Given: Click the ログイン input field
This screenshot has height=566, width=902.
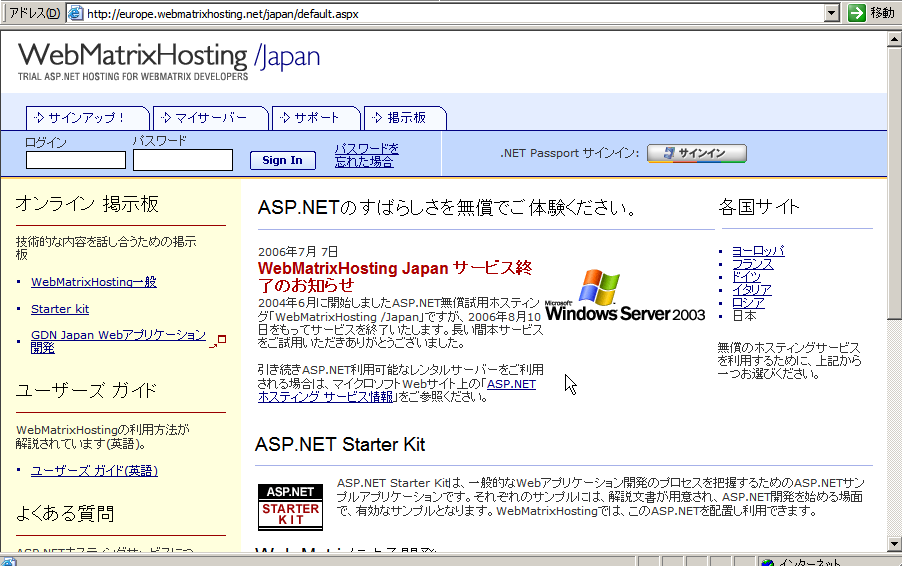Looking at the screenshot, I should click(75, 160).
